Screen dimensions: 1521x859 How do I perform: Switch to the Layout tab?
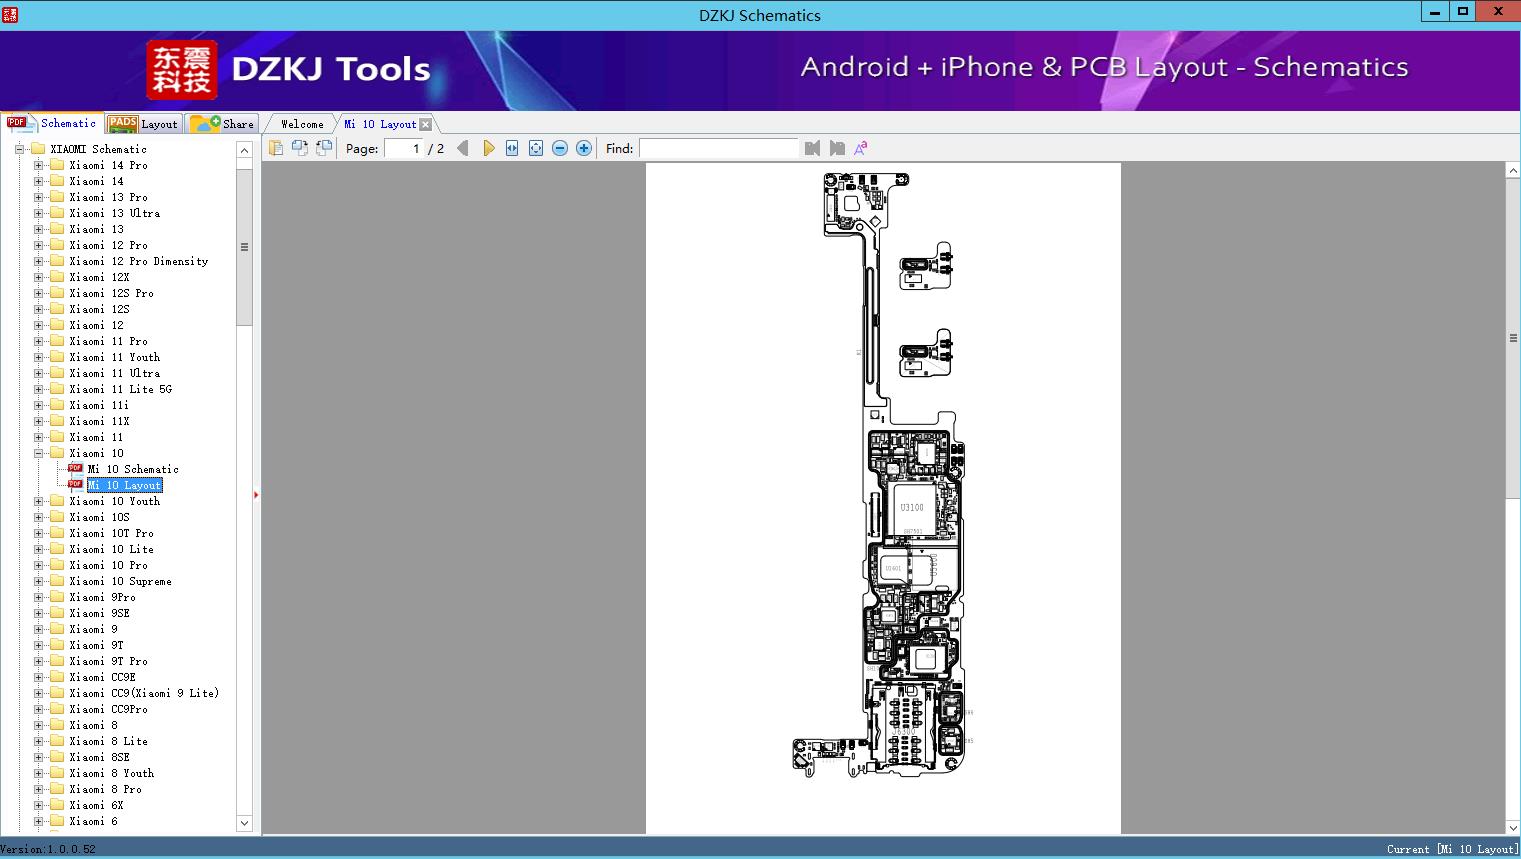143,123
